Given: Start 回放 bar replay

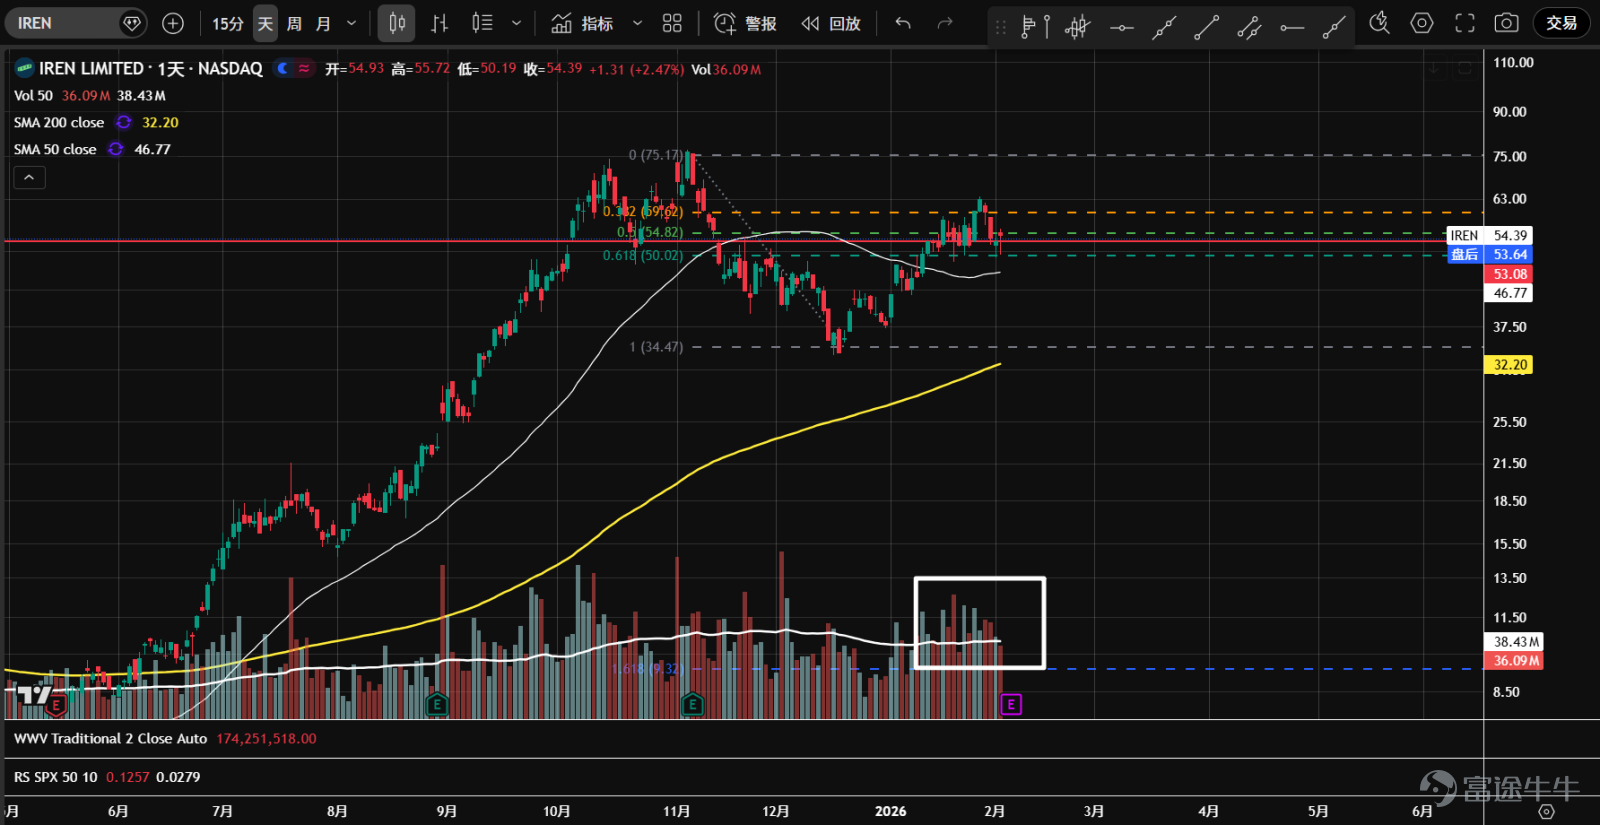Looking at the screenshot, I should pos(831,23).
